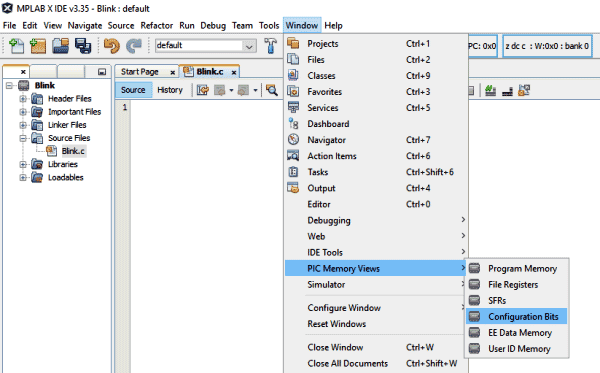Open the Debug menu
The height and width of the screenshot is (373, 600).
pos(213,26)
